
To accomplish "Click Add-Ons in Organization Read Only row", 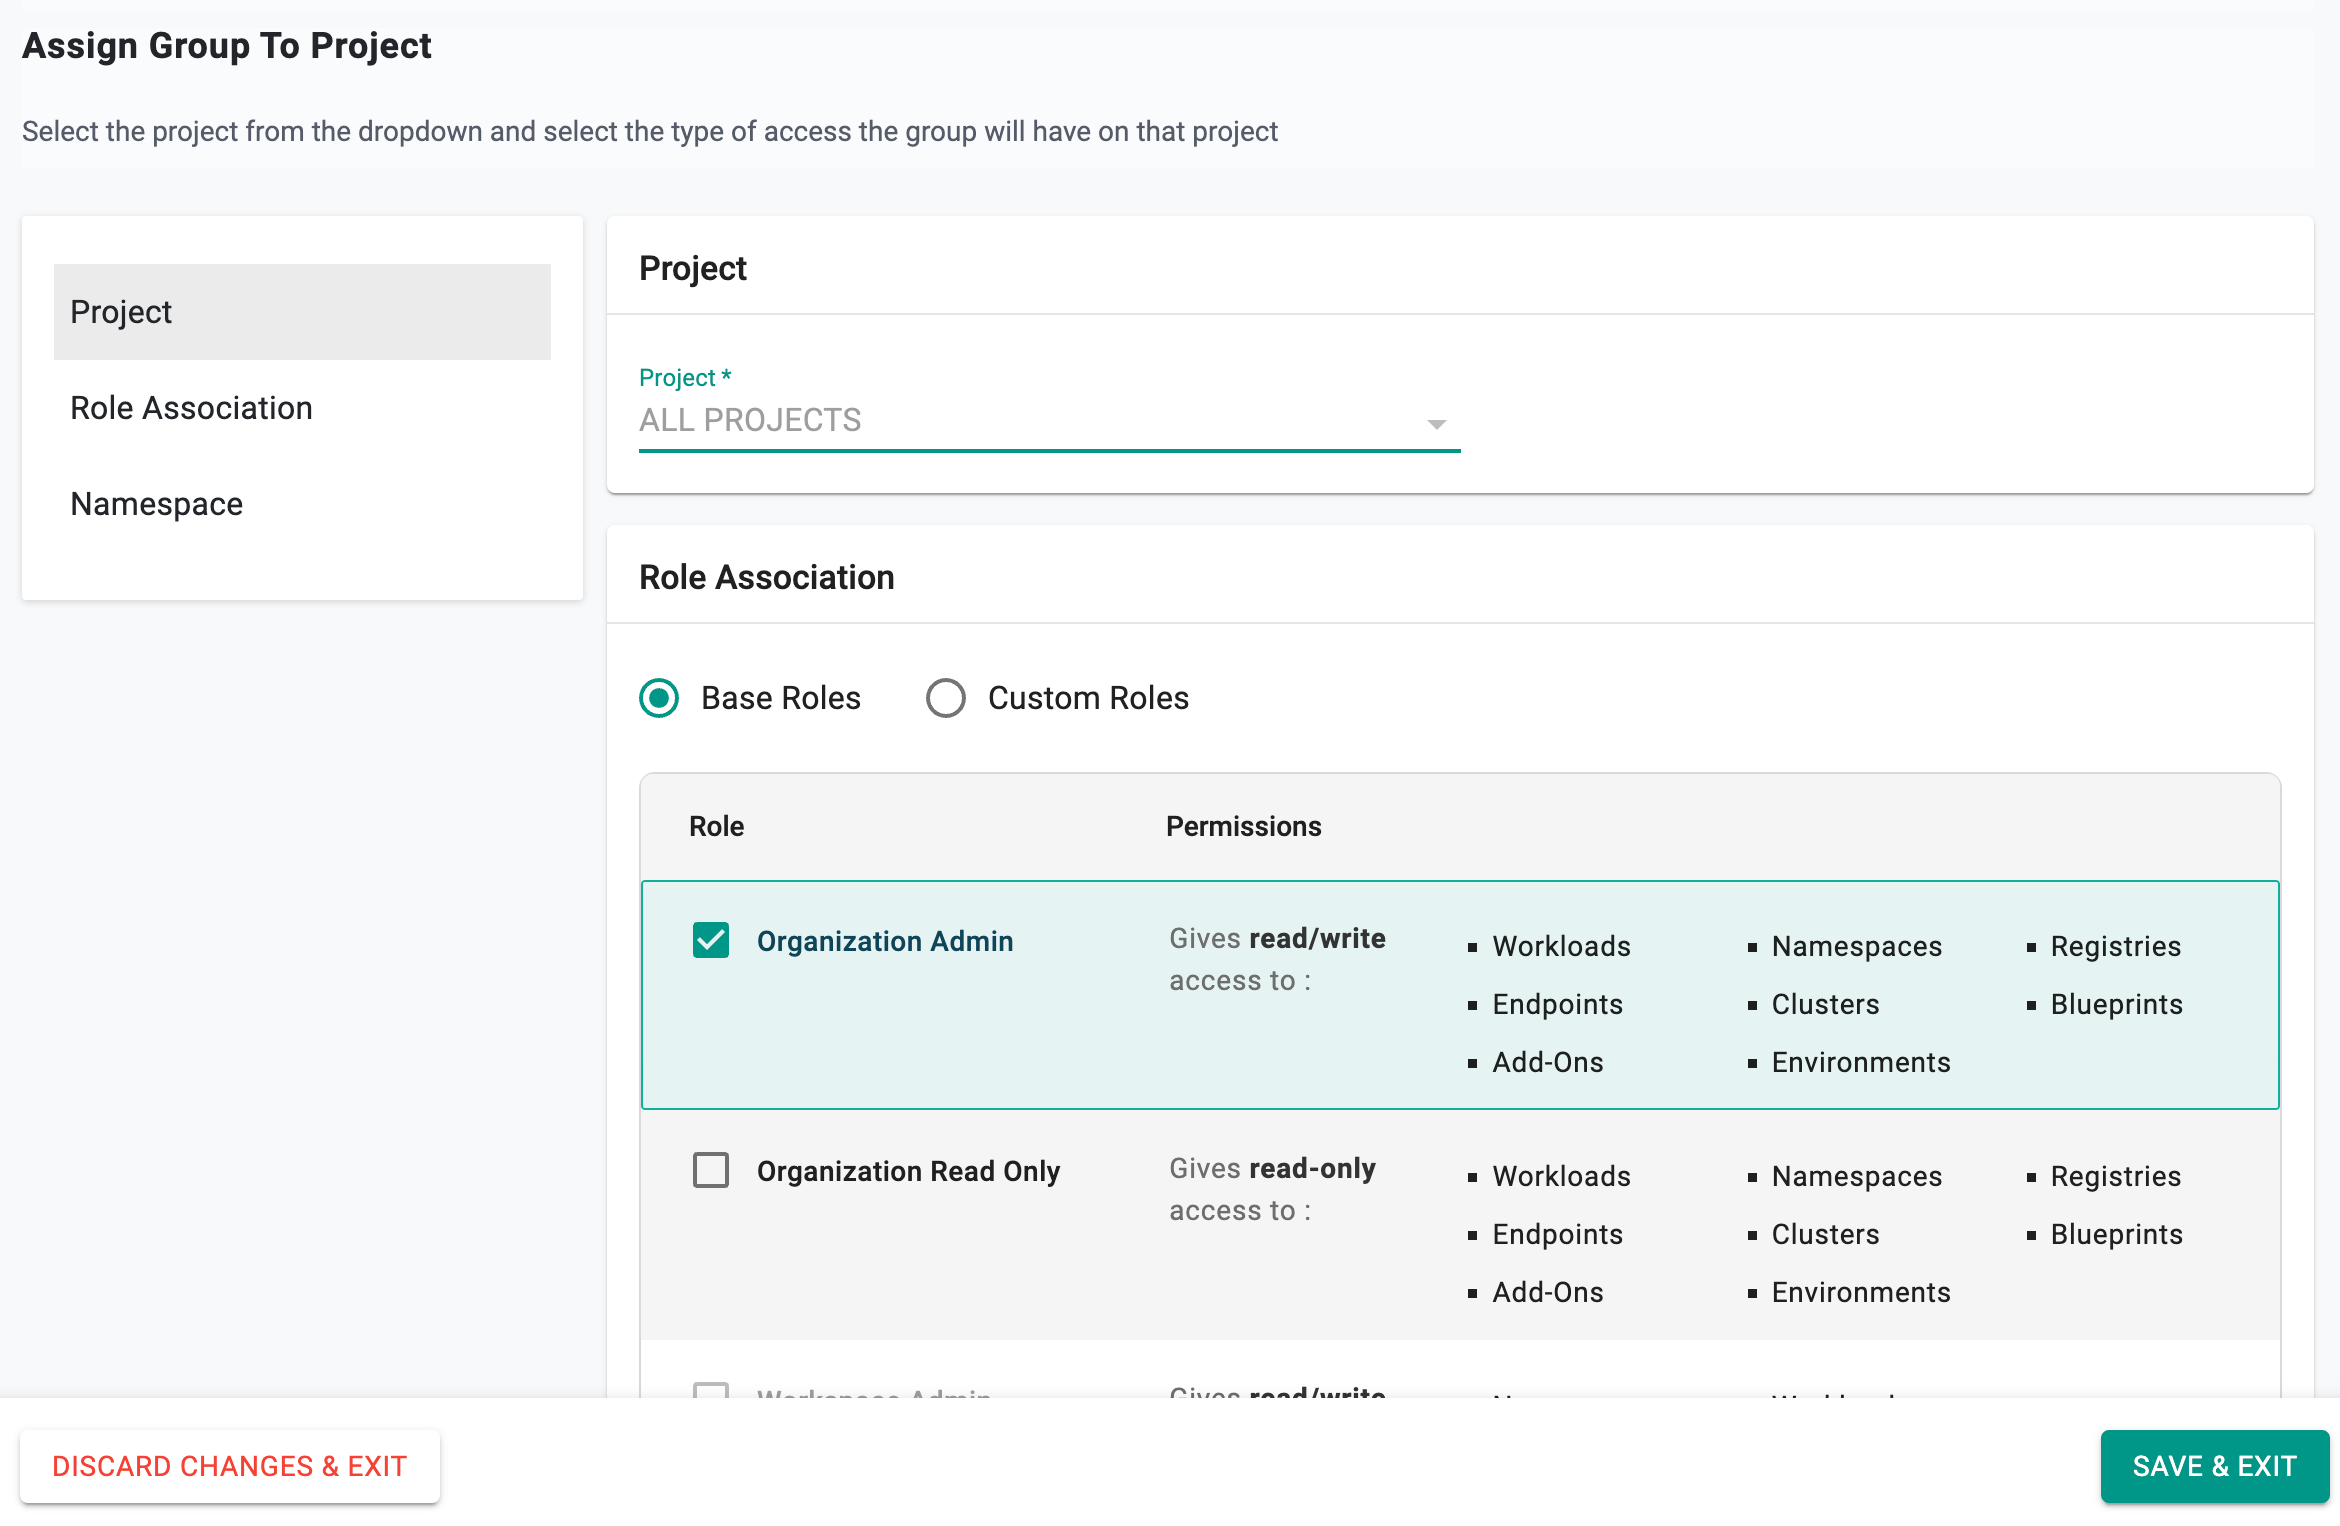I will click(1548, 1292).
